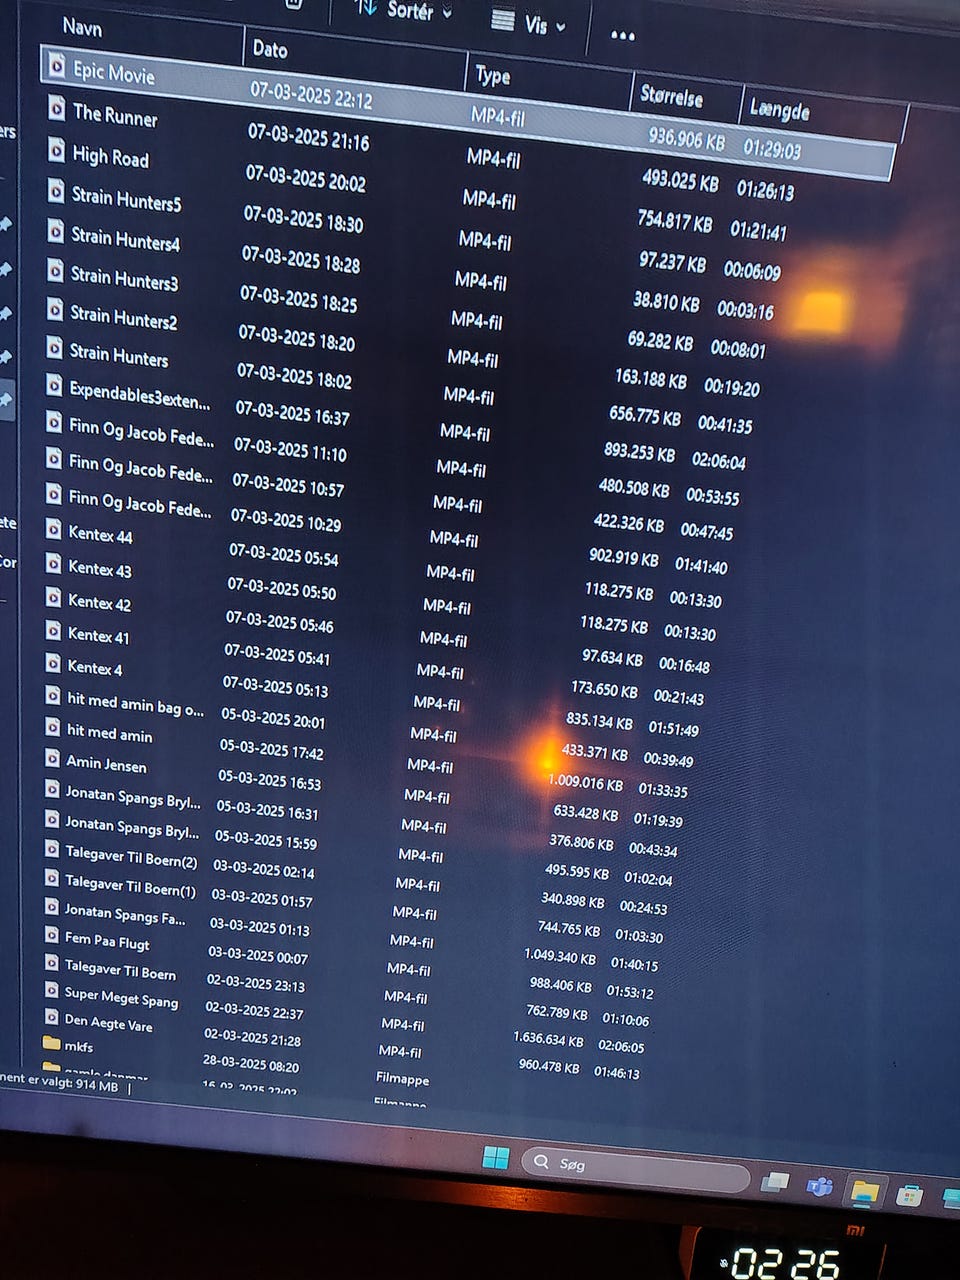Sort by the Dato column header
Image resolution: width=960 pixels, height=1280 pixels.
(269, 48)
